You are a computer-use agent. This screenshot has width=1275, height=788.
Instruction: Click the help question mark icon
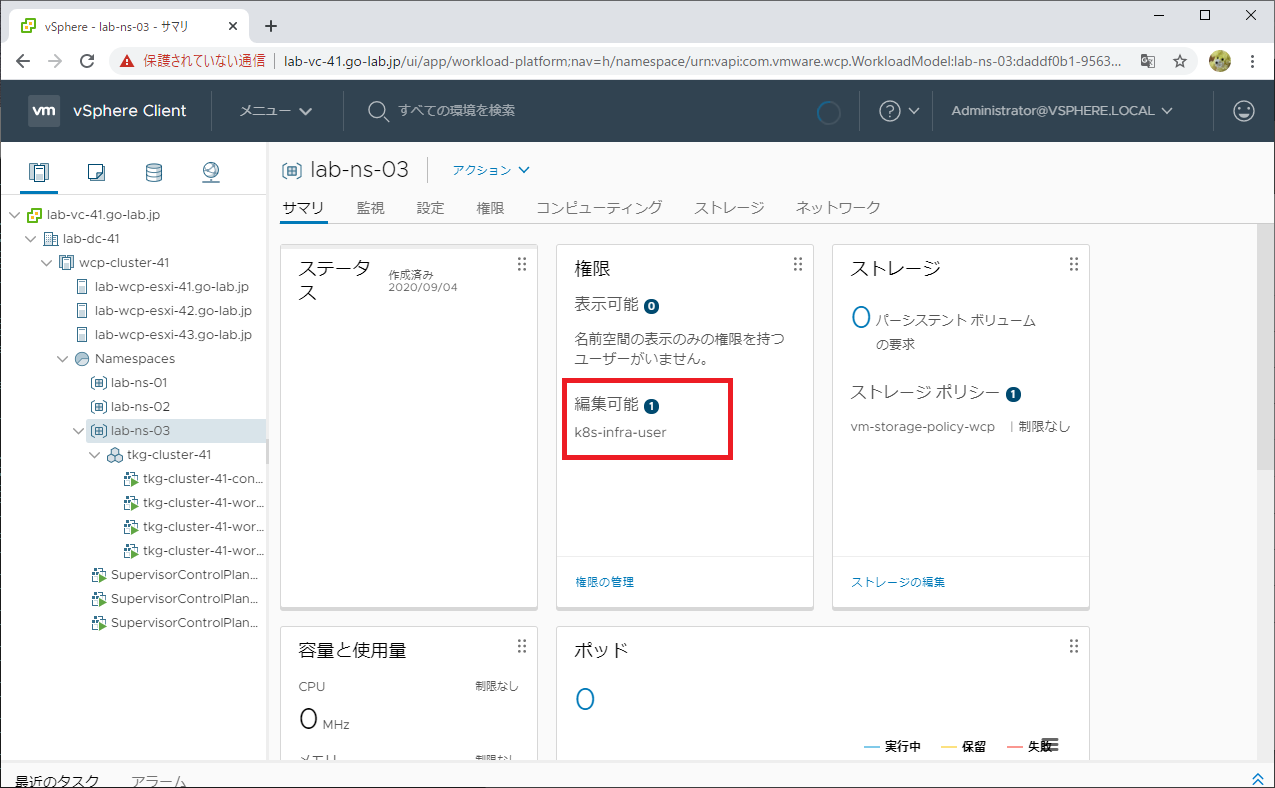[889, 111]
